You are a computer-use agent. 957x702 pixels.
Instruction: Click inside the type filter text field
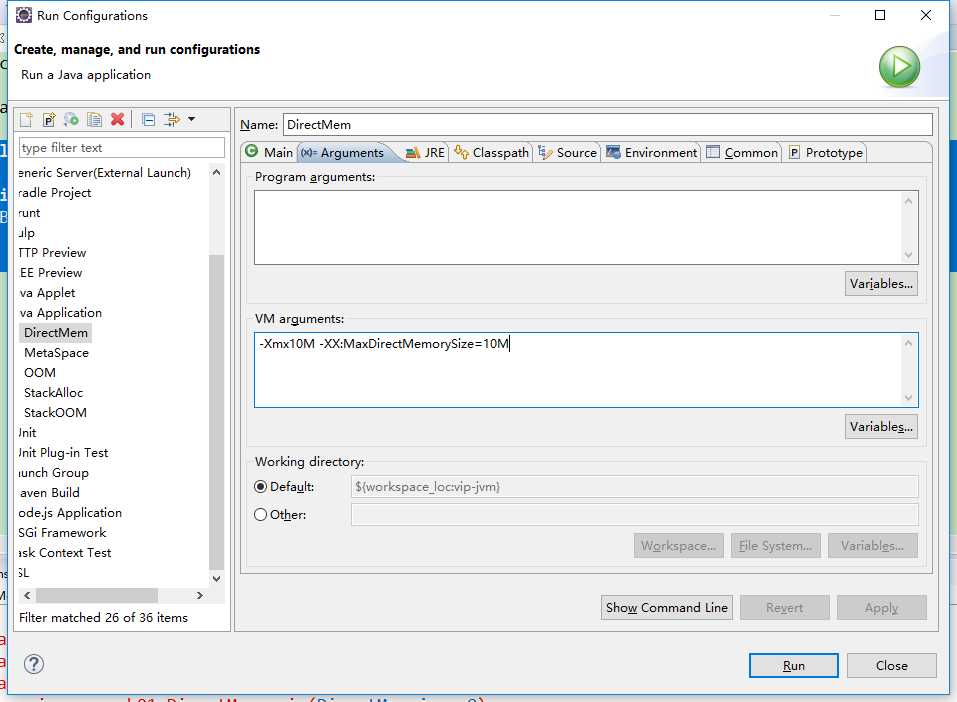click(x=122, y=148)
